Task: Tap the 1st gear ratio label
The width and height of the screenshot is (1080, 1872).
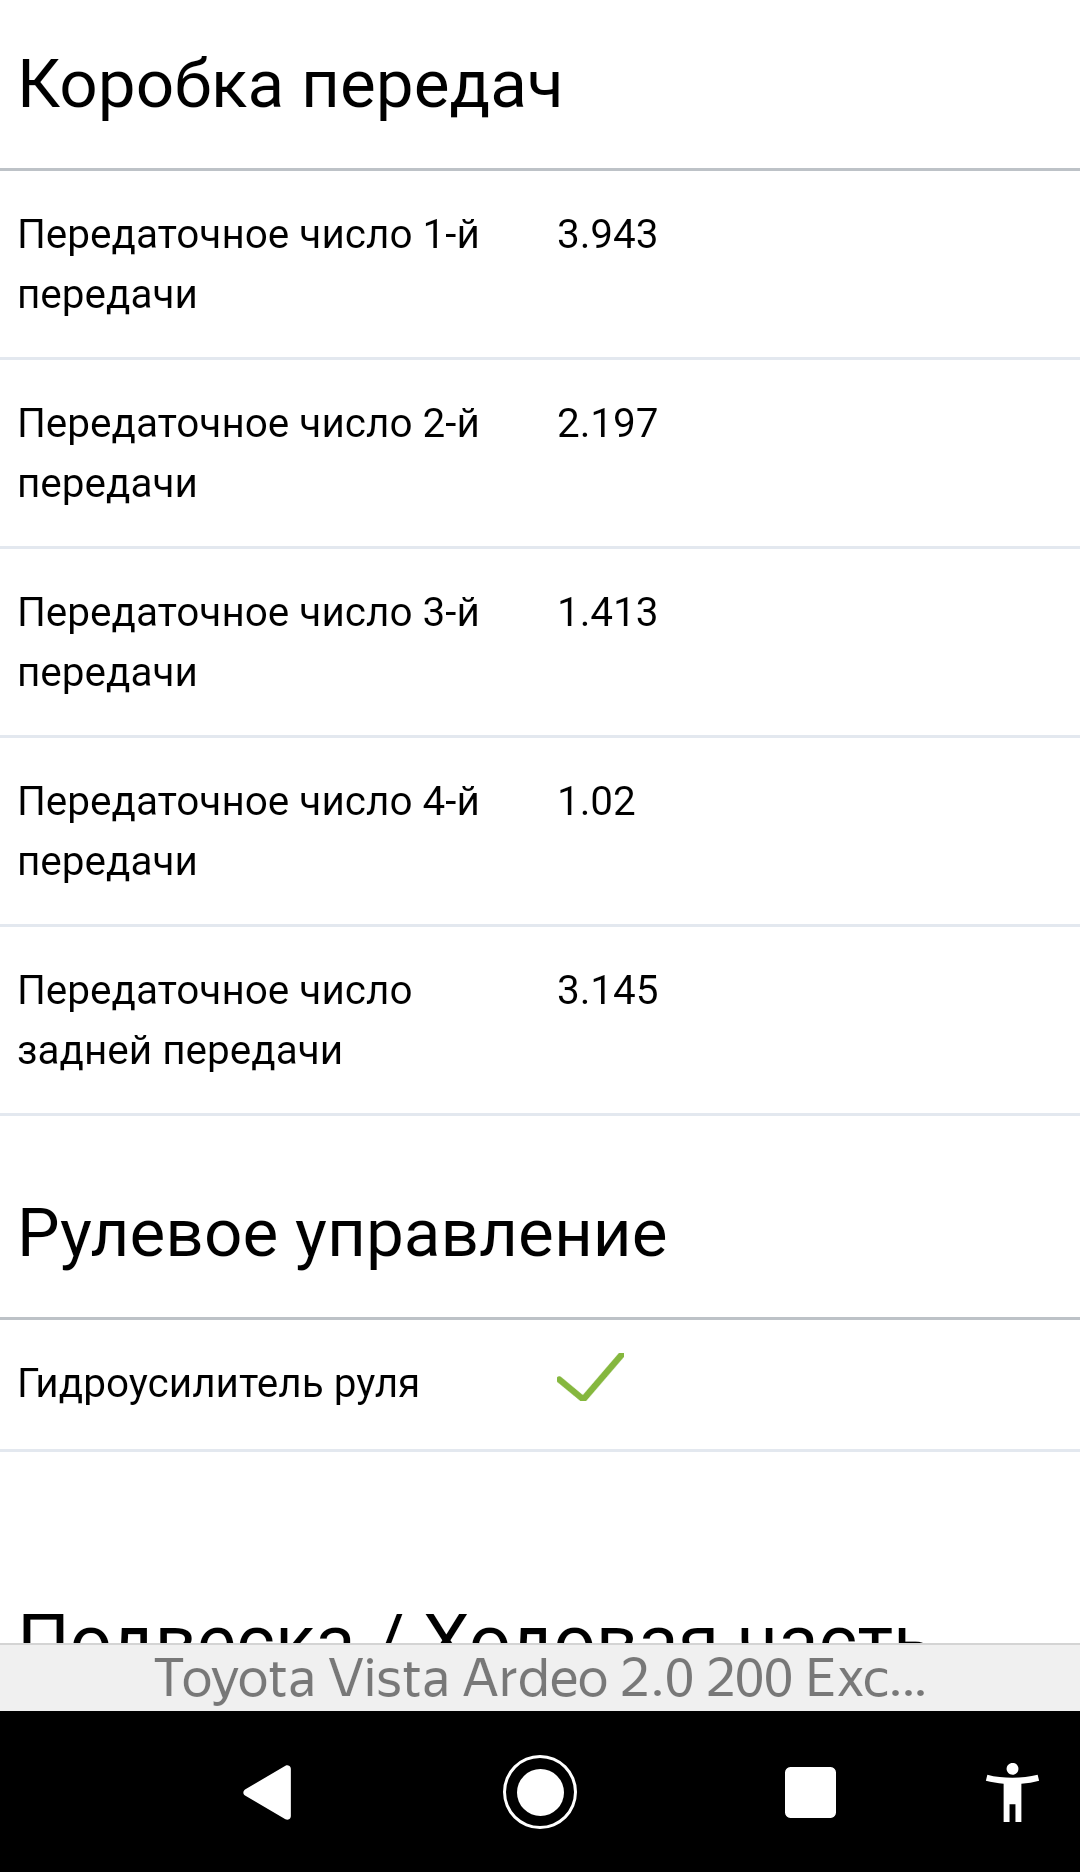Action: [x=248, y=264]
